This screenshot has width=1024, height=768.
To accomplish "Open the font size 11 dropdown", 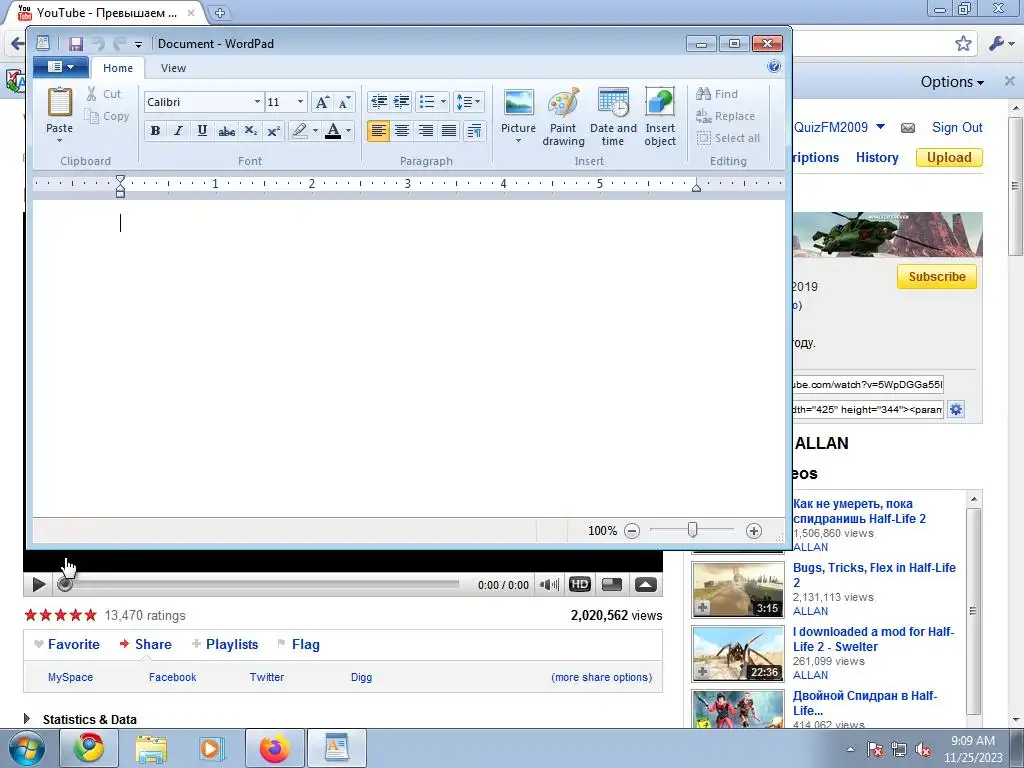I will pos(300,102).
